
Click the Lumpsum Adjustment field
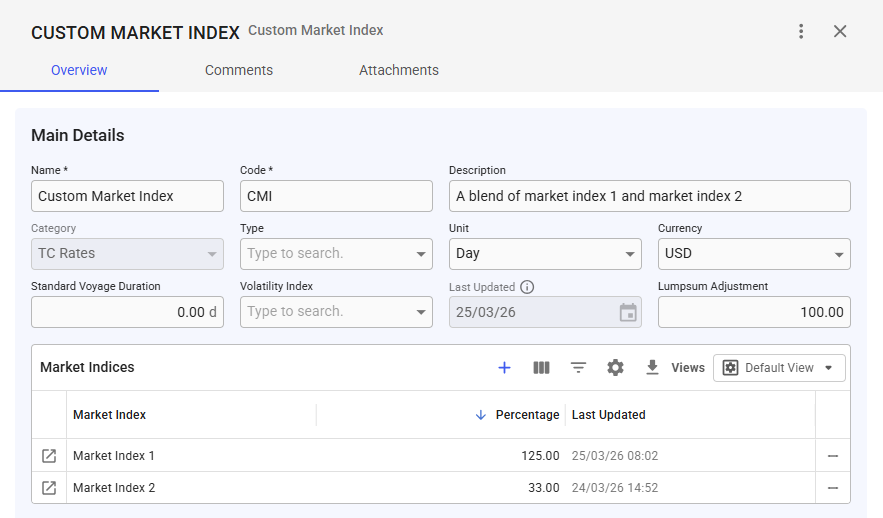click(x=754, y=312)
